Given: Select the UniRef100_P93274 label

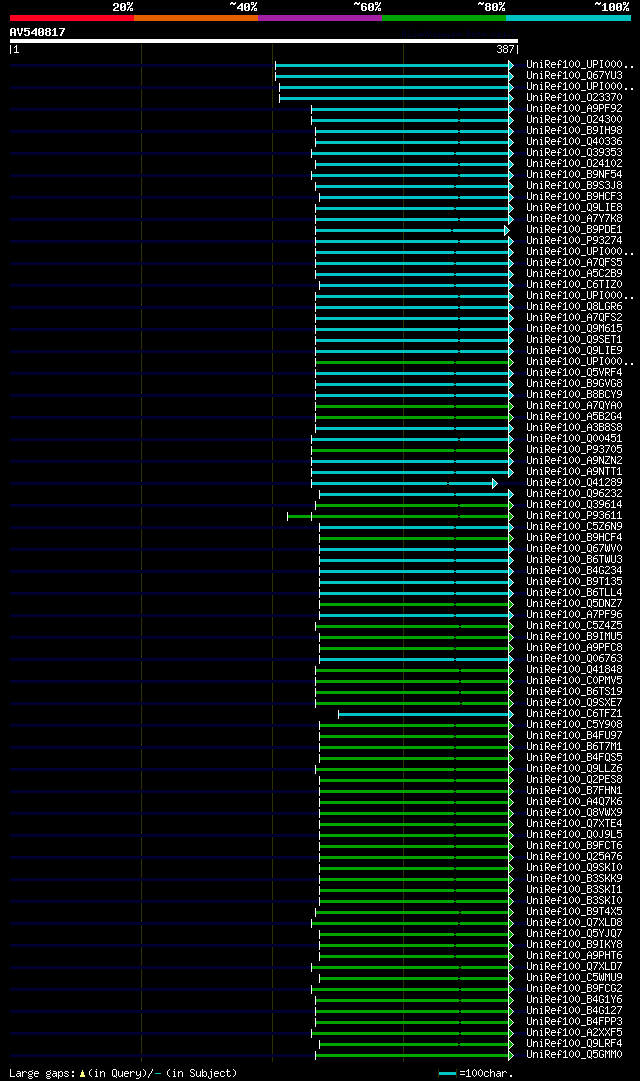Looking at the screenshot, I should [574, 241].
